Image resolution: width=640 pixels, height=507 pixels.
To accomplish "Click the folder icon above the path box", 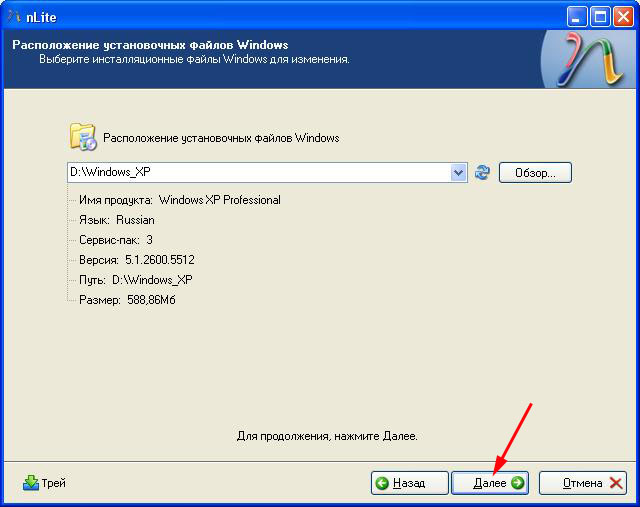I will click(x=83, y=136).
